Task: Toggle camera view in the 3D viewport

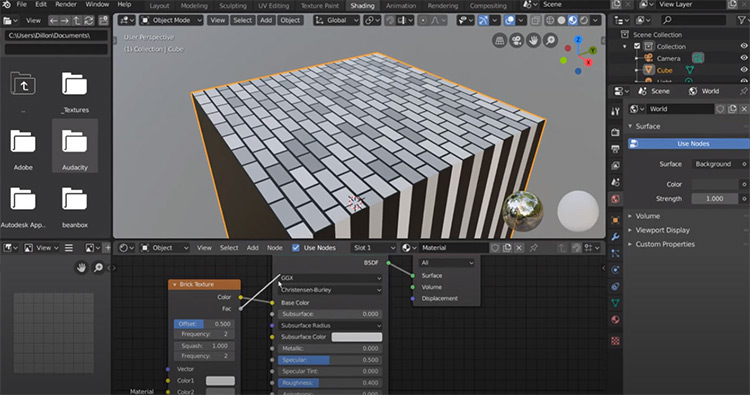Action: point(517,41)
